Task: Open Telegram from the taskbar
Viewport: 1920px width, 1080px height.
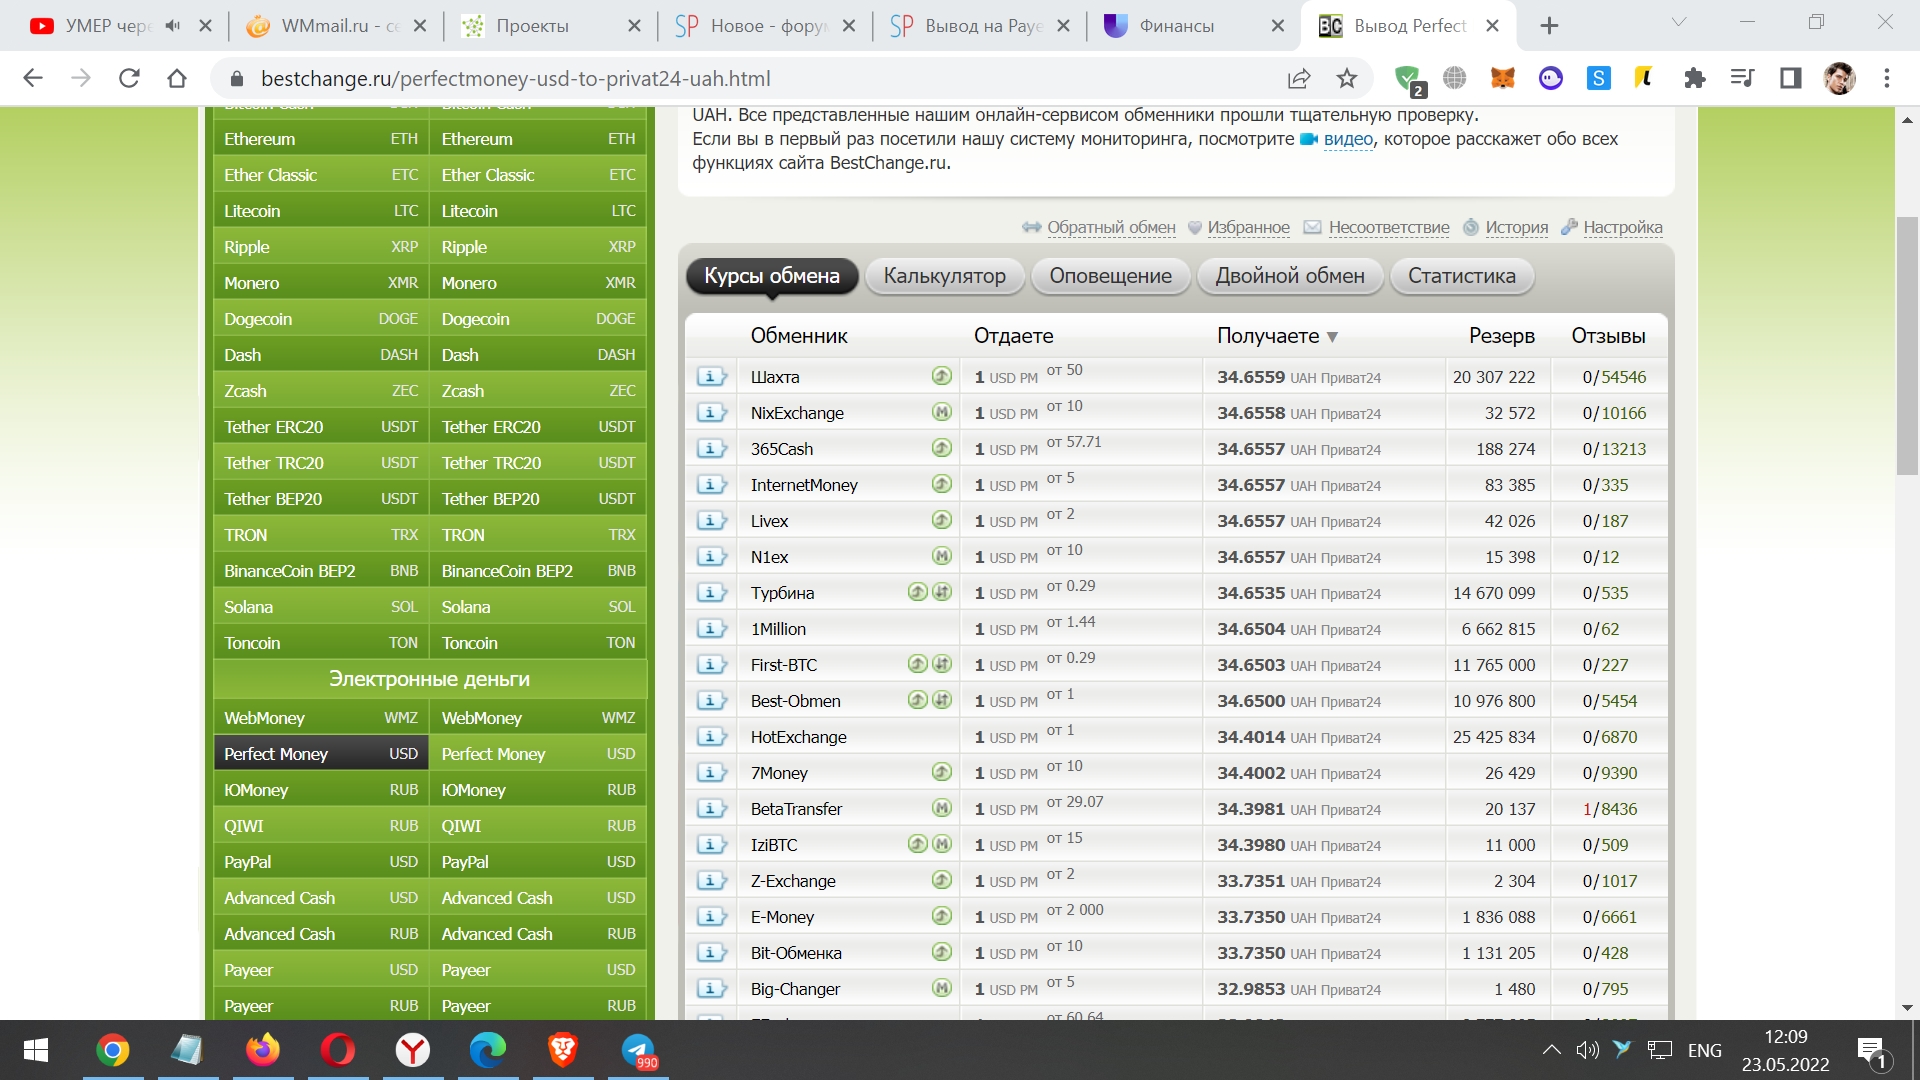Action: click(637, 1050)
